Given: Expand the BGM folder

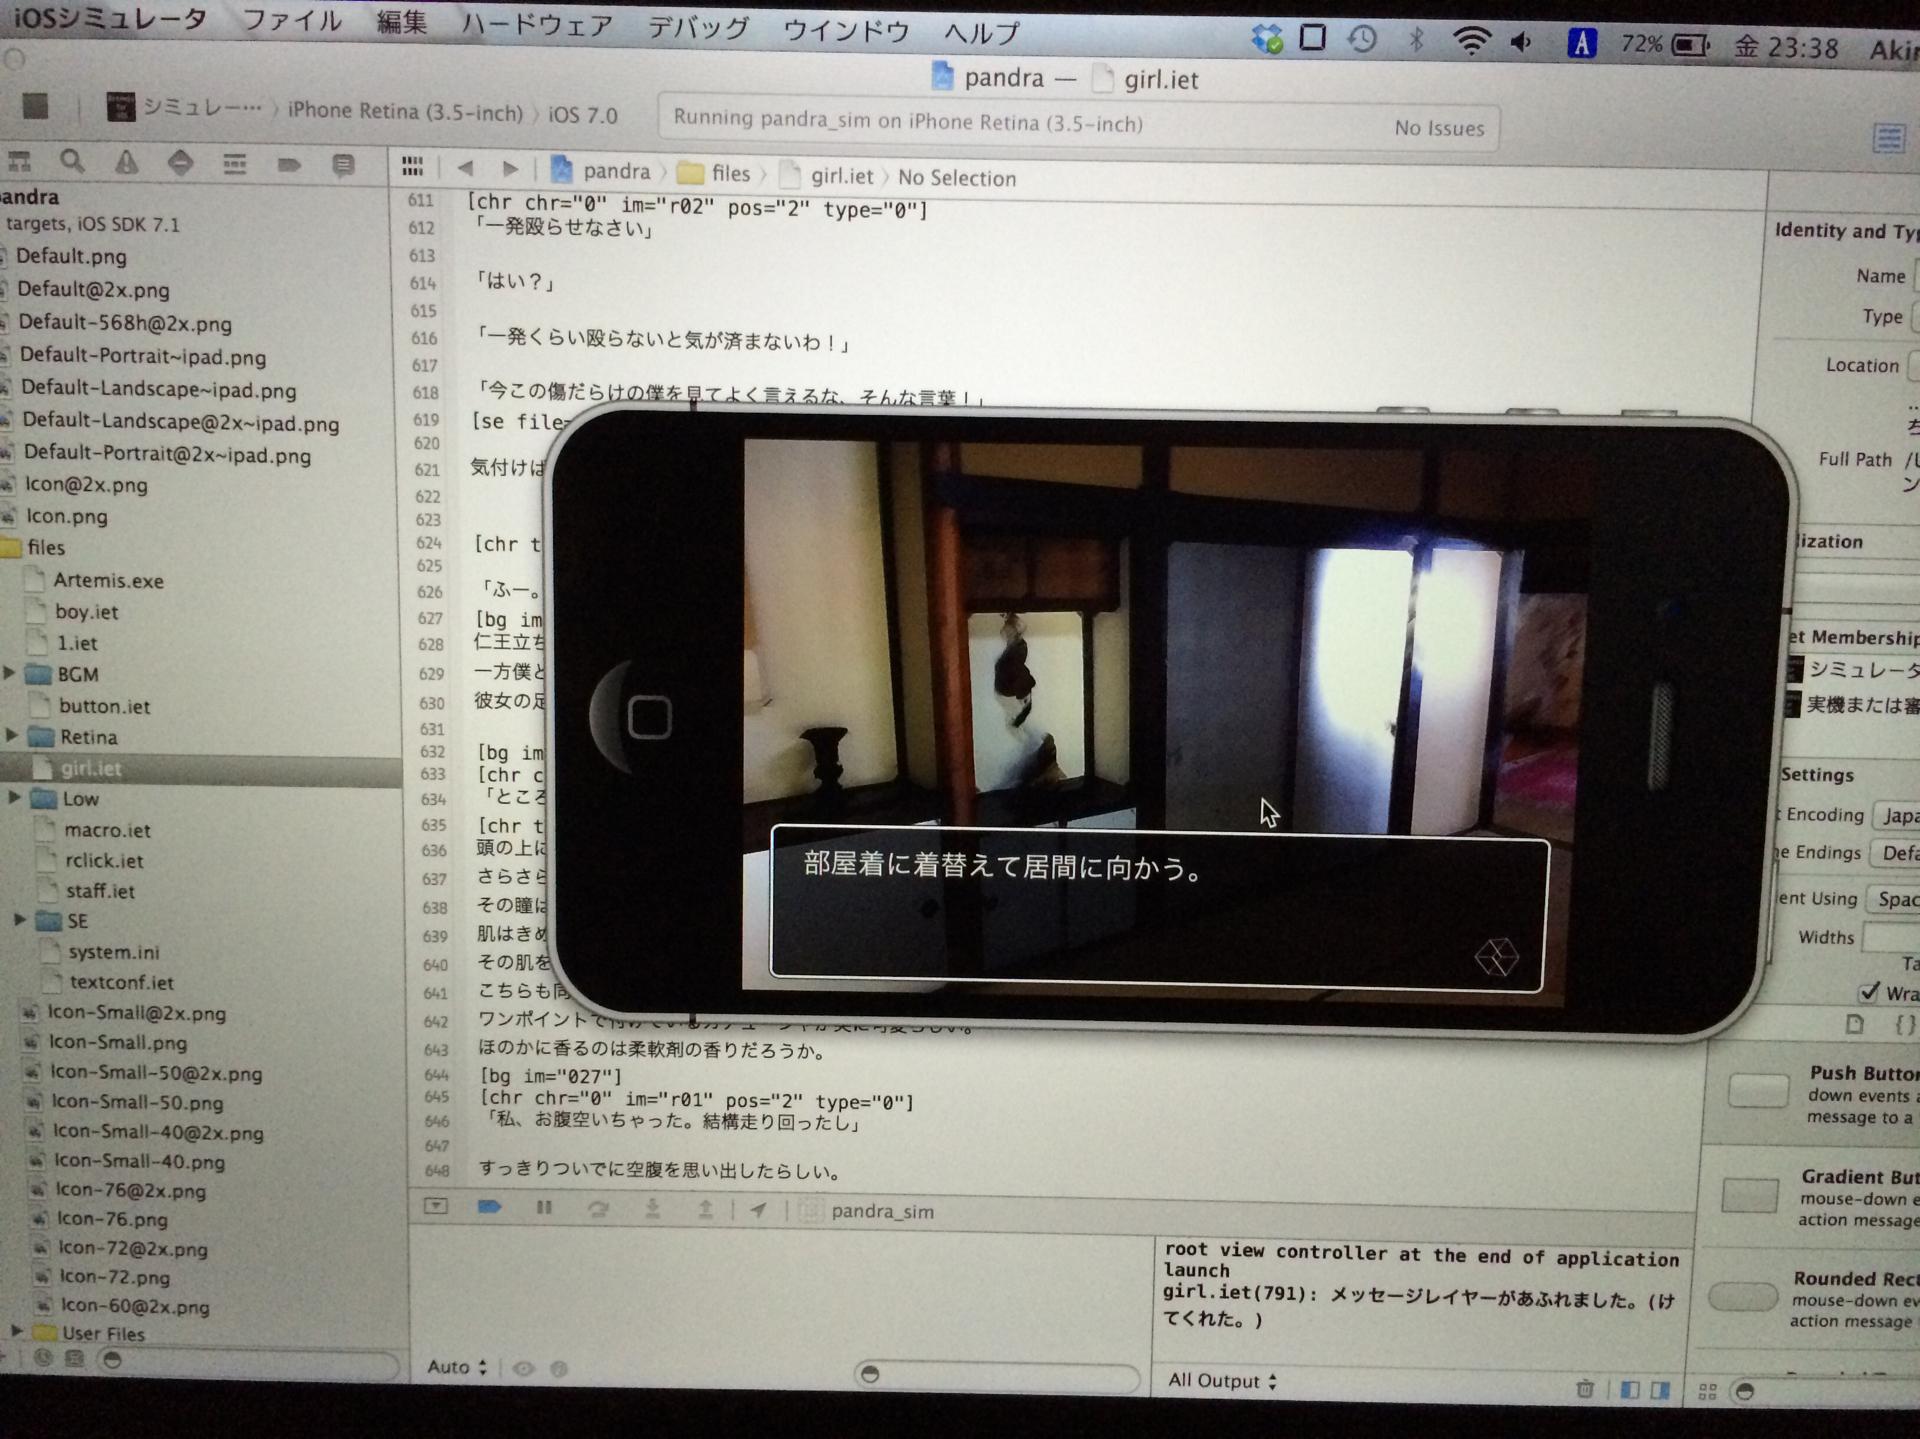Looking at the screenshot, I should [x=10, y=673].
